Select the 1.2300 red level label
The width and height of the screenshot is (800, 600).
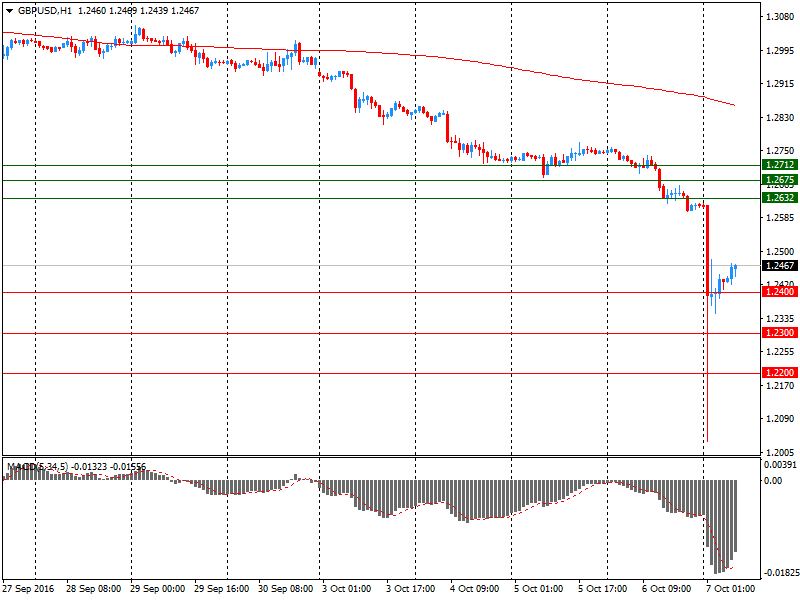tap(780, 333)
